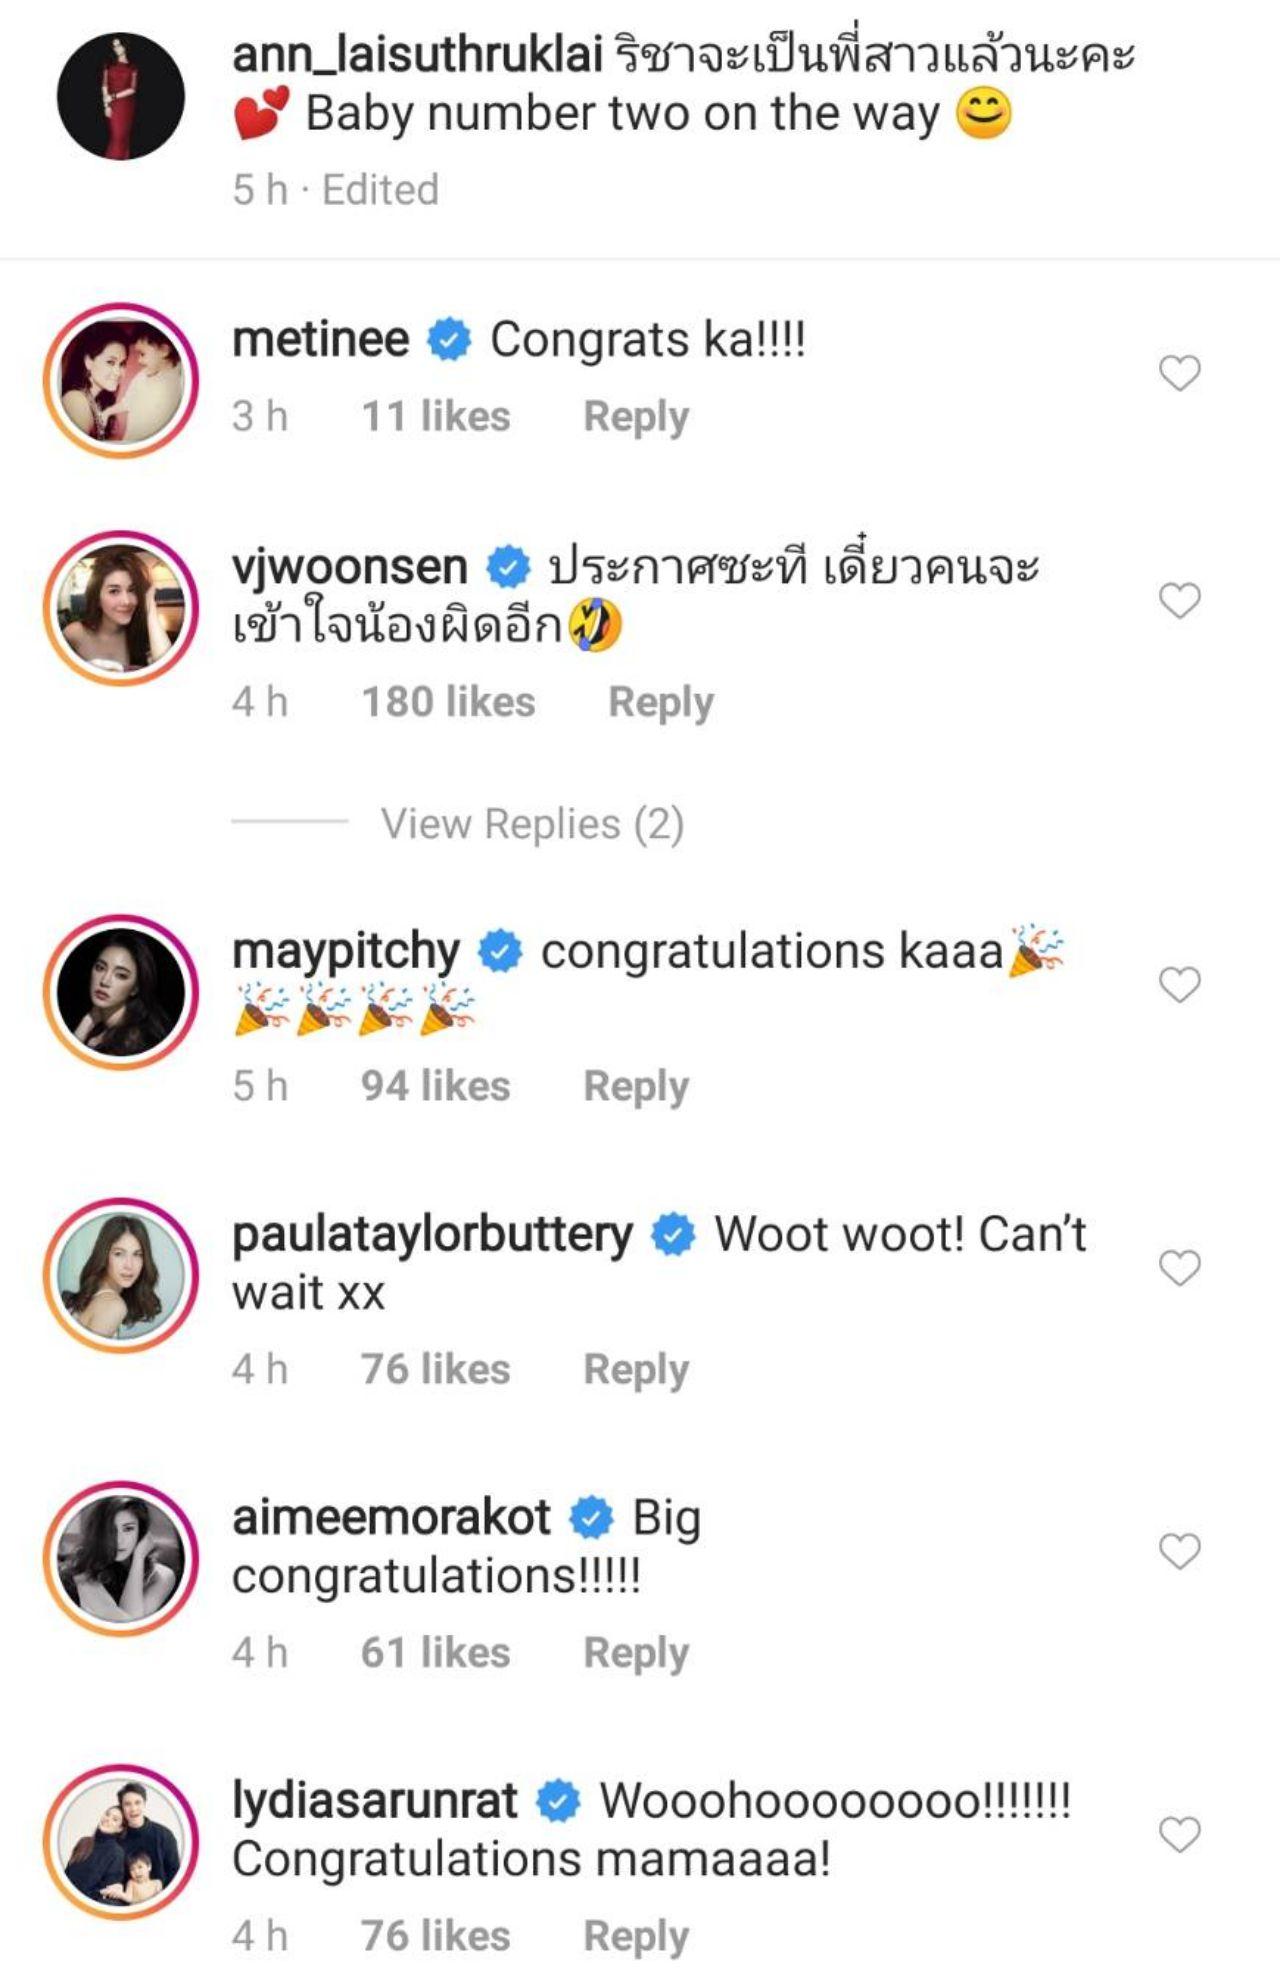Tap heart beside aimeemorakot's comment
The image size is (1280, 1968).
1179,1550
